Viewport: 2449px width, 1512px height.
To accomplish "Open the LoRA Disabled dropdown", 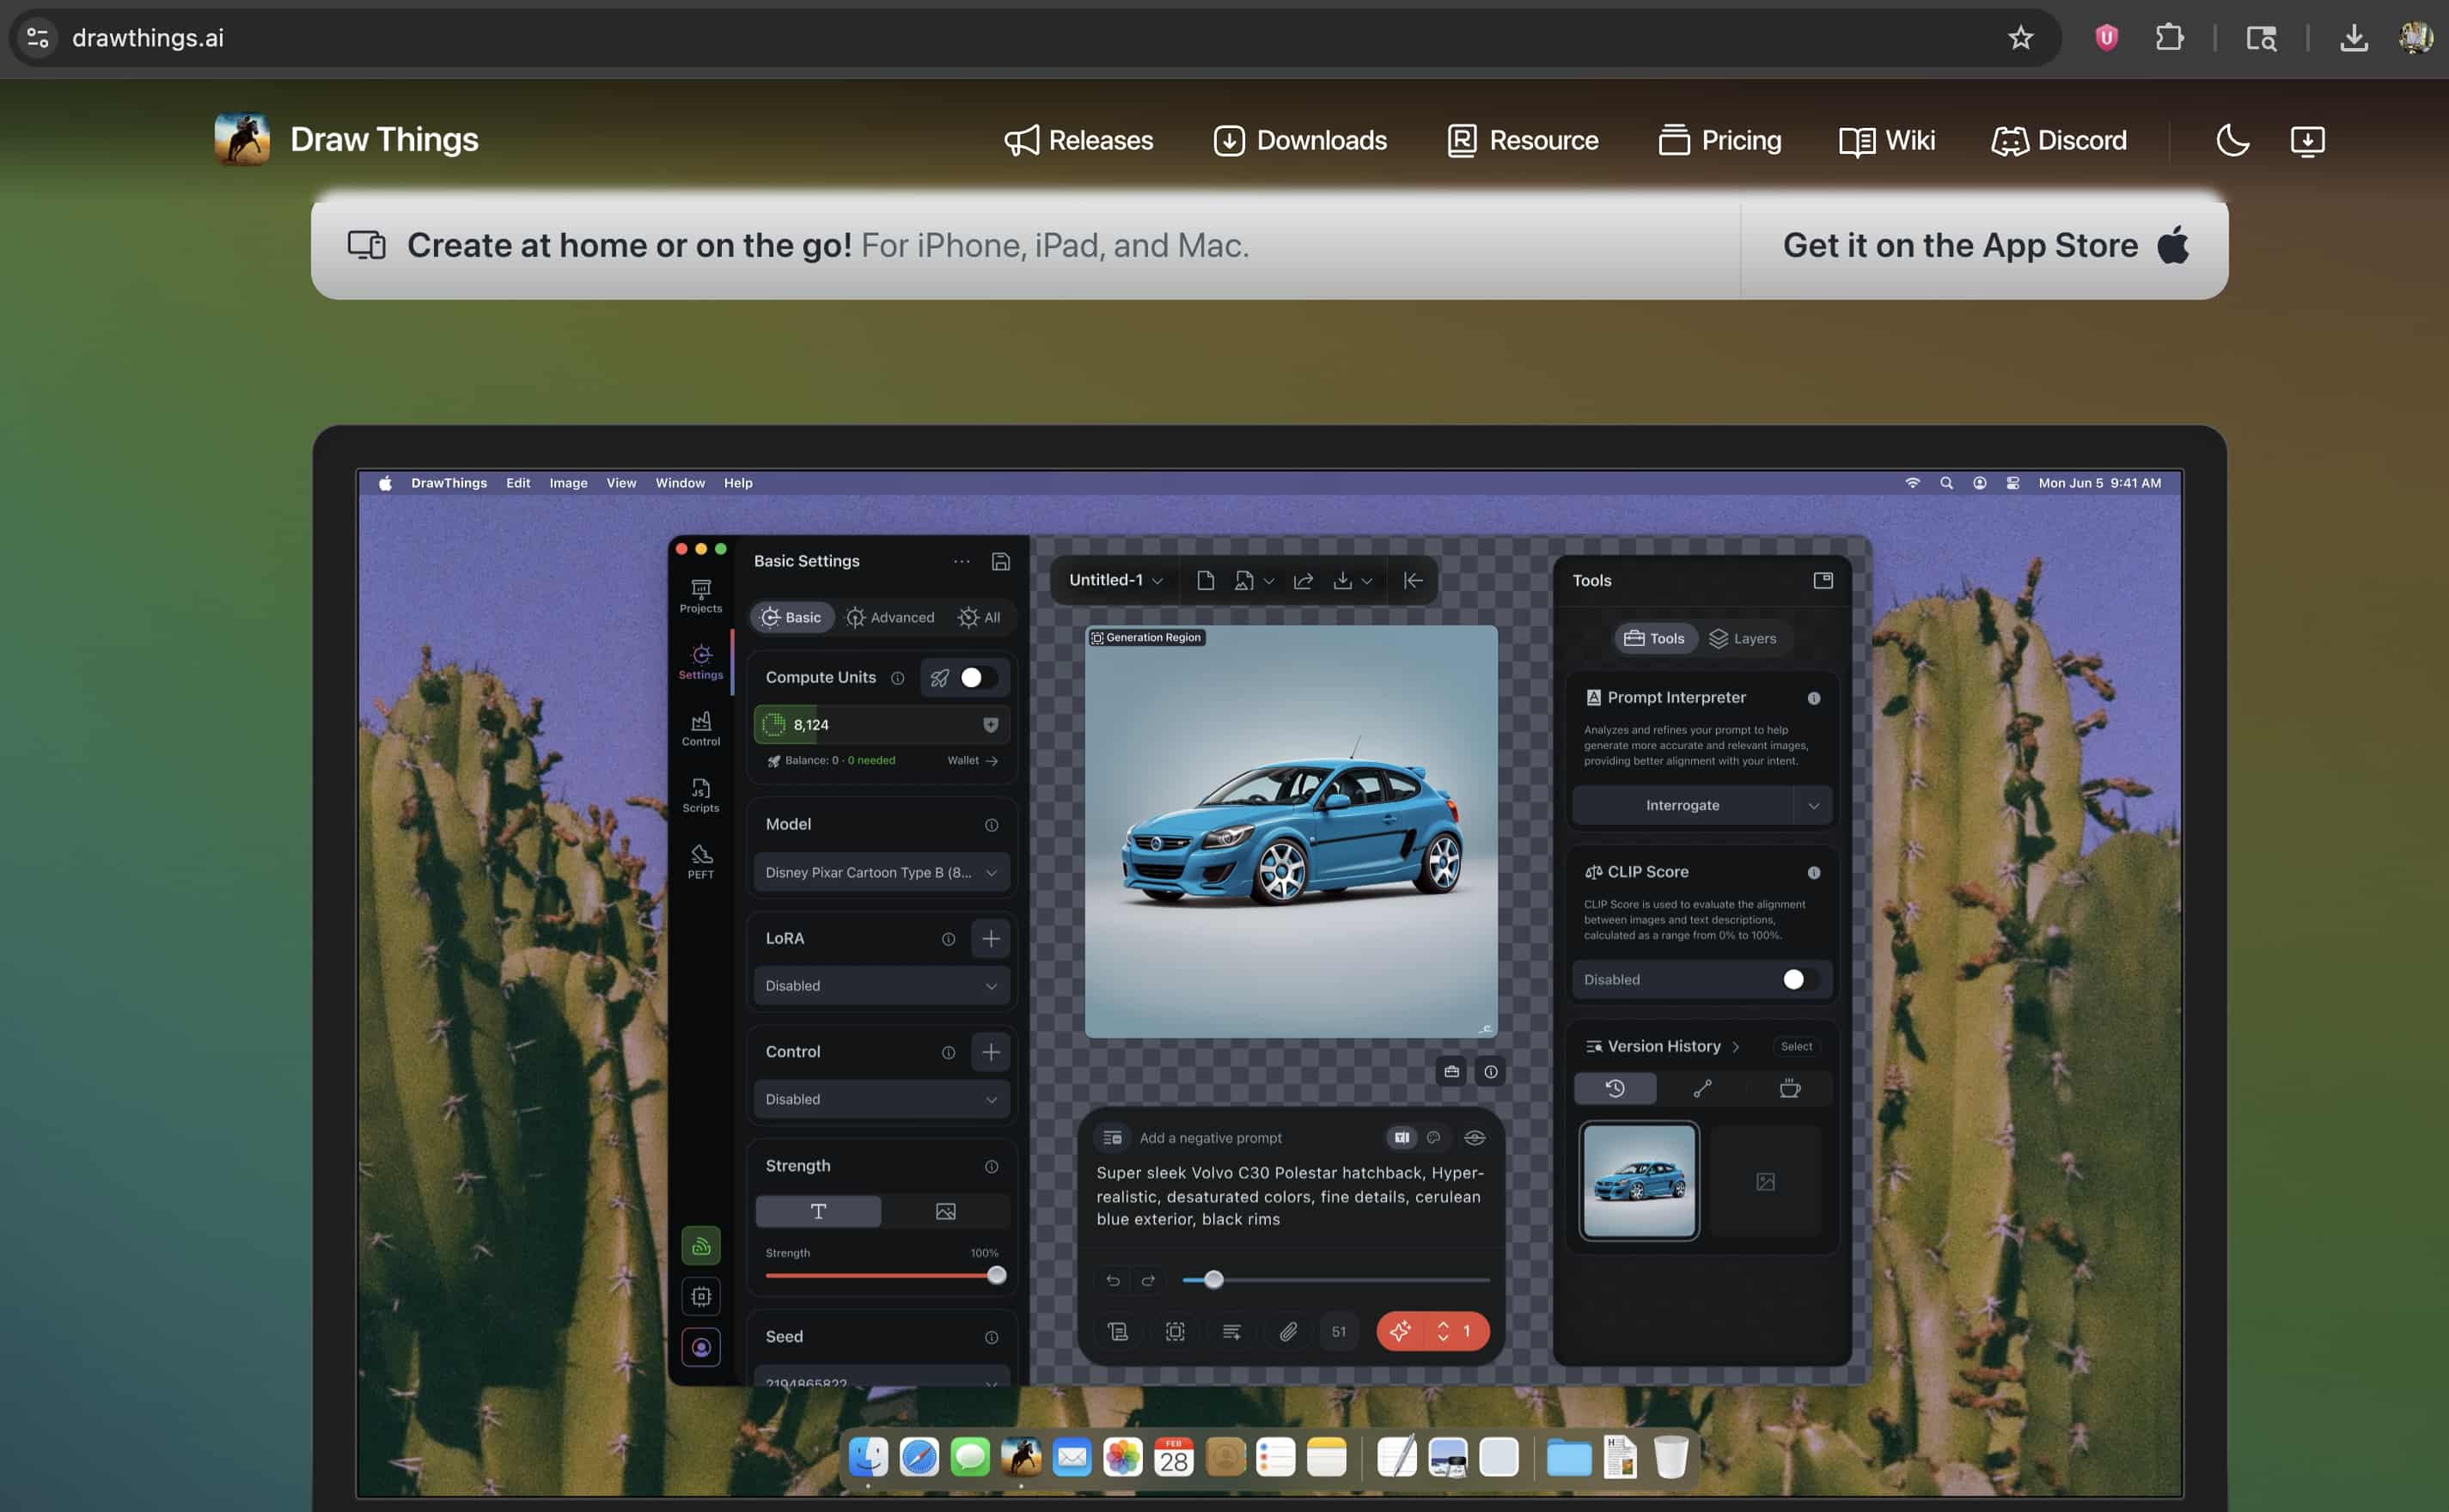I will coord(881,986).
